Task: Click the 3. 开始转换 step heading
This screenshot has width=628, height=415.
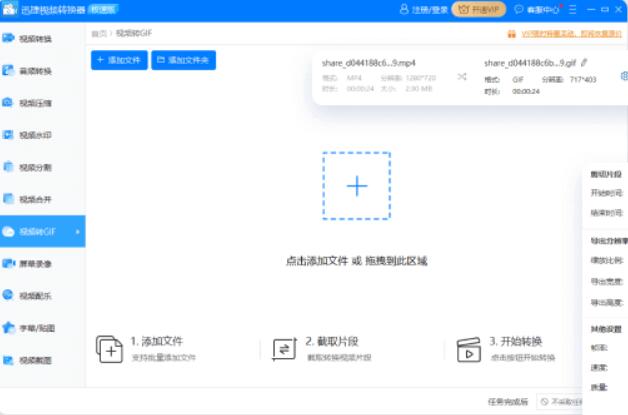Action: click(516, 341)
